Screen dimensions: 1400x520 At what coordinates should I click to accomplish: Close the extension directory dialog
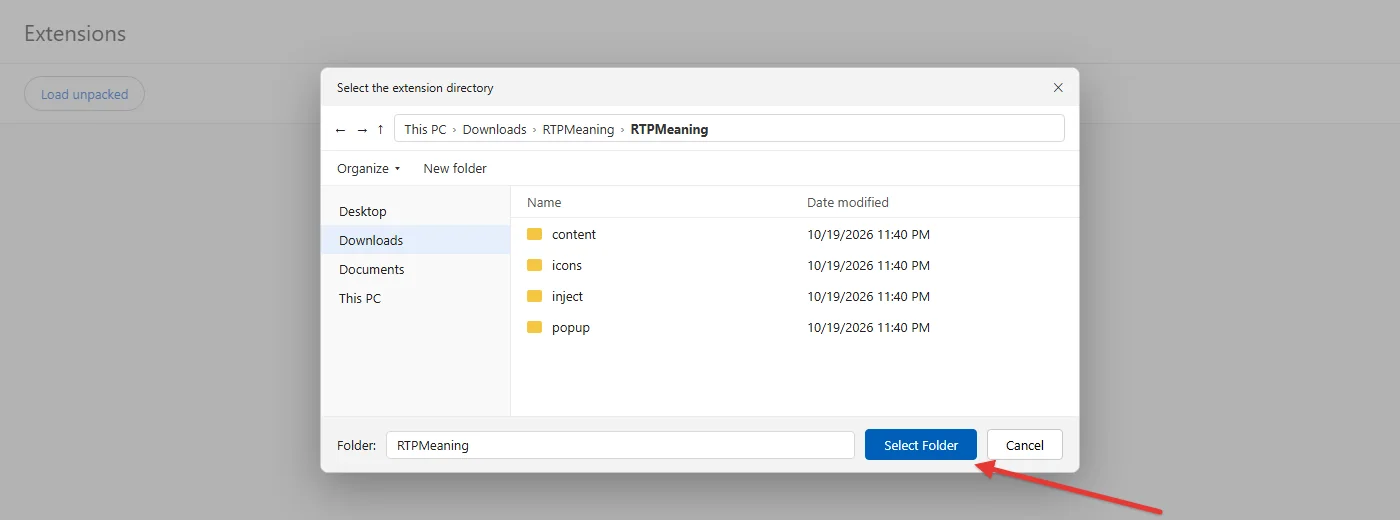pos(1058,88)
